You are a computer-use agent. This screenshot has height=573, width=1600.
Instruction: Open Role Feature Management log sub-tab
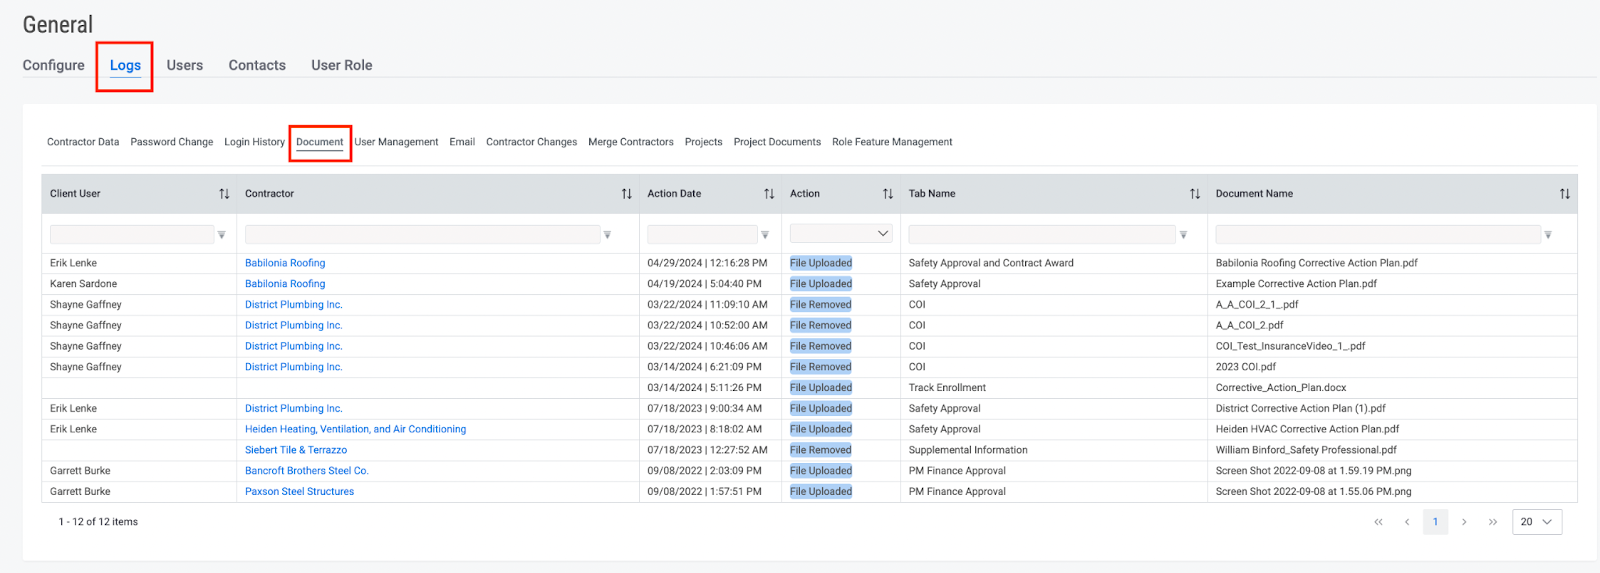click(x=892, y=142)
